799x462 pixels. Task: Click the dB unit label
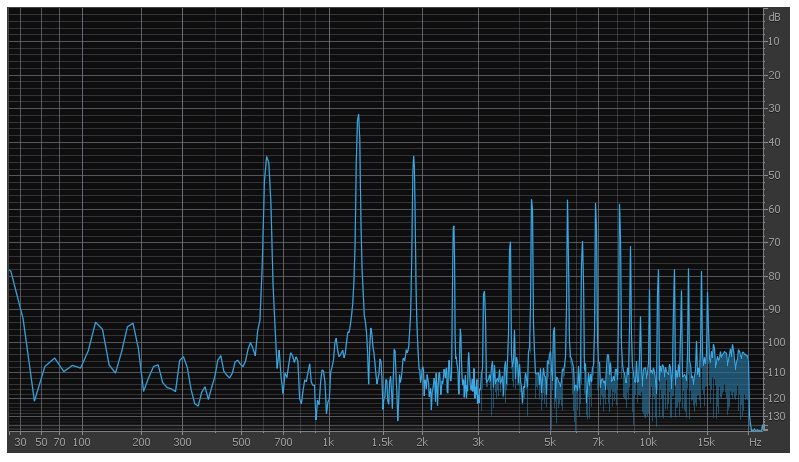pyautogui.click(x=774, y=17)
